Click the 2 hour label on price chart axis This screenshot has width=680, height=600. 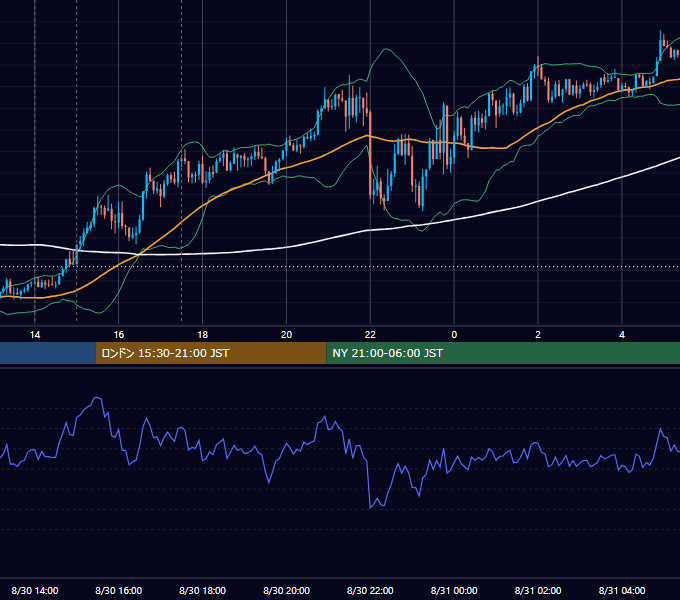pos(538,335)
